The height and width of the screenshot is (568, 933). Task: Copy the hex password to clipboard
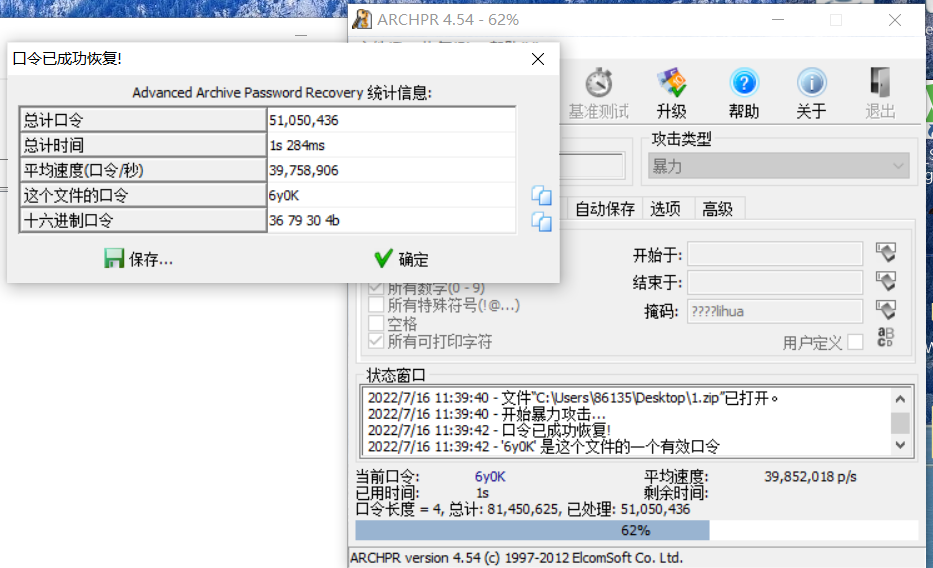[541, 221]
